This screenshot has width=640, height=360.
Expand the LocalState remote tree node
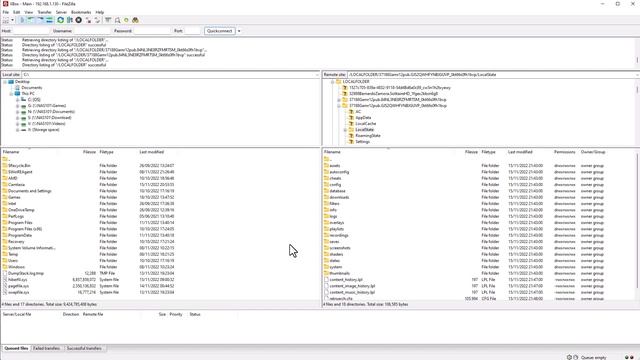pyautogui.click(x=345, y=130)
